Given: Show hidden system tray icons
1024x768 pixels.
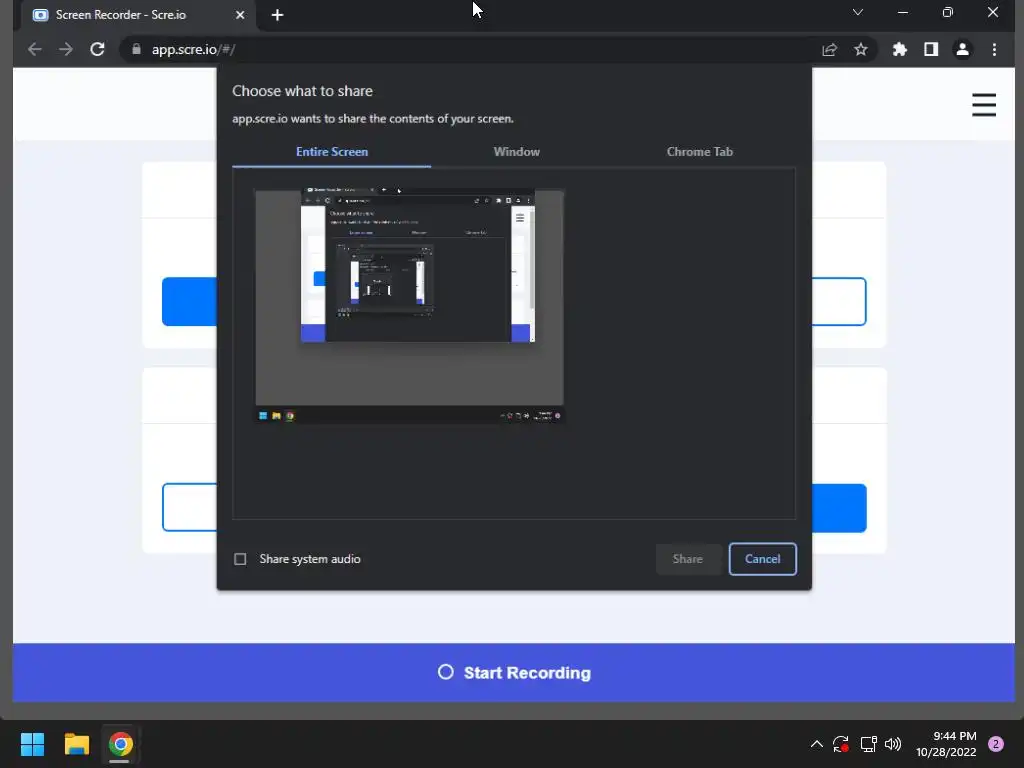Looking at the screenshot, I should [816, 744].
